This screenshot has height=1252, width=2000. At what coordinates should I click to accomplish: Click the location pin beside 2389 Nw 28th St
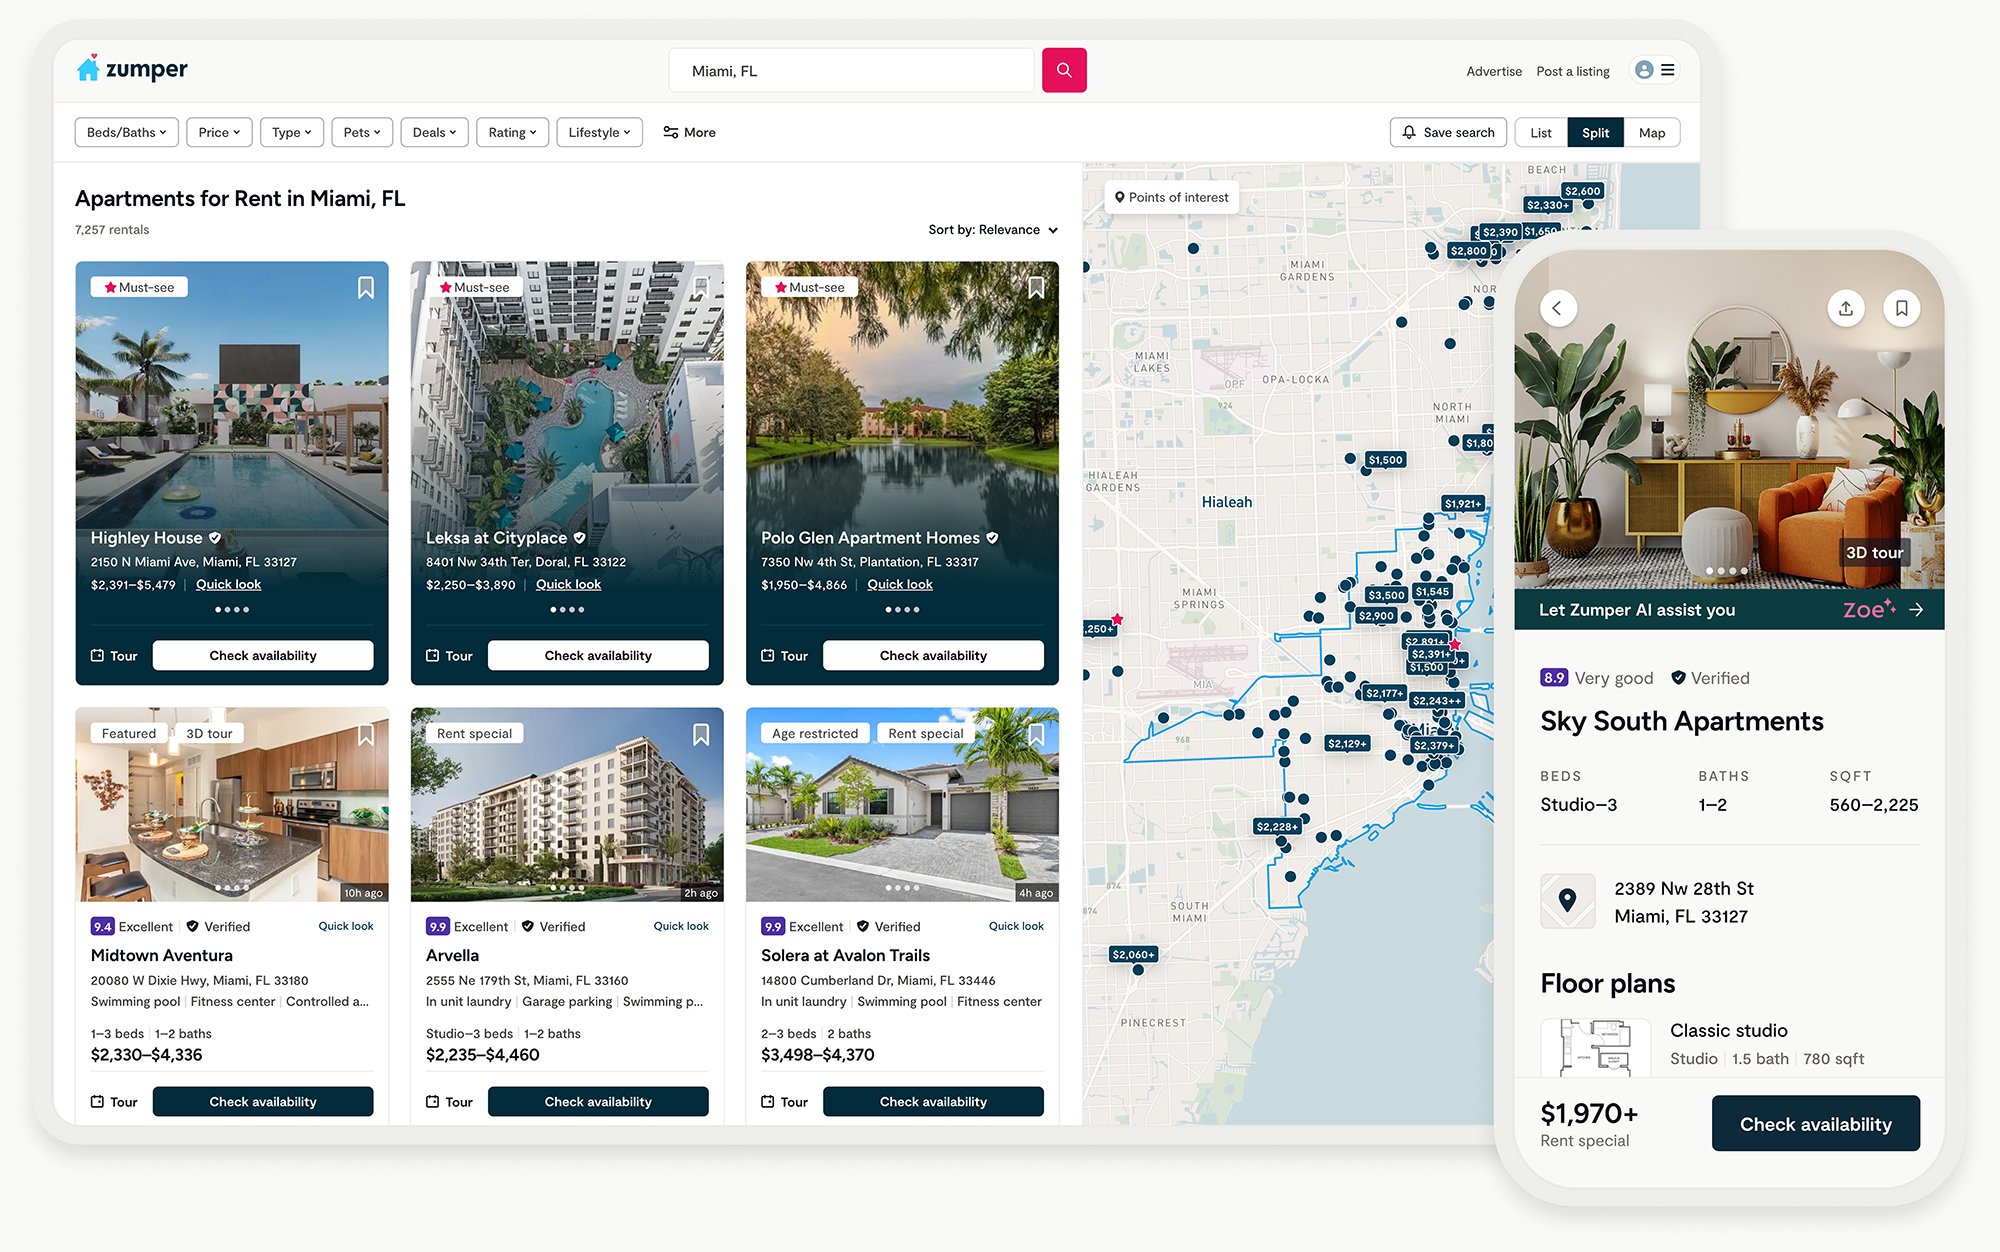[x=1567, y=901]
